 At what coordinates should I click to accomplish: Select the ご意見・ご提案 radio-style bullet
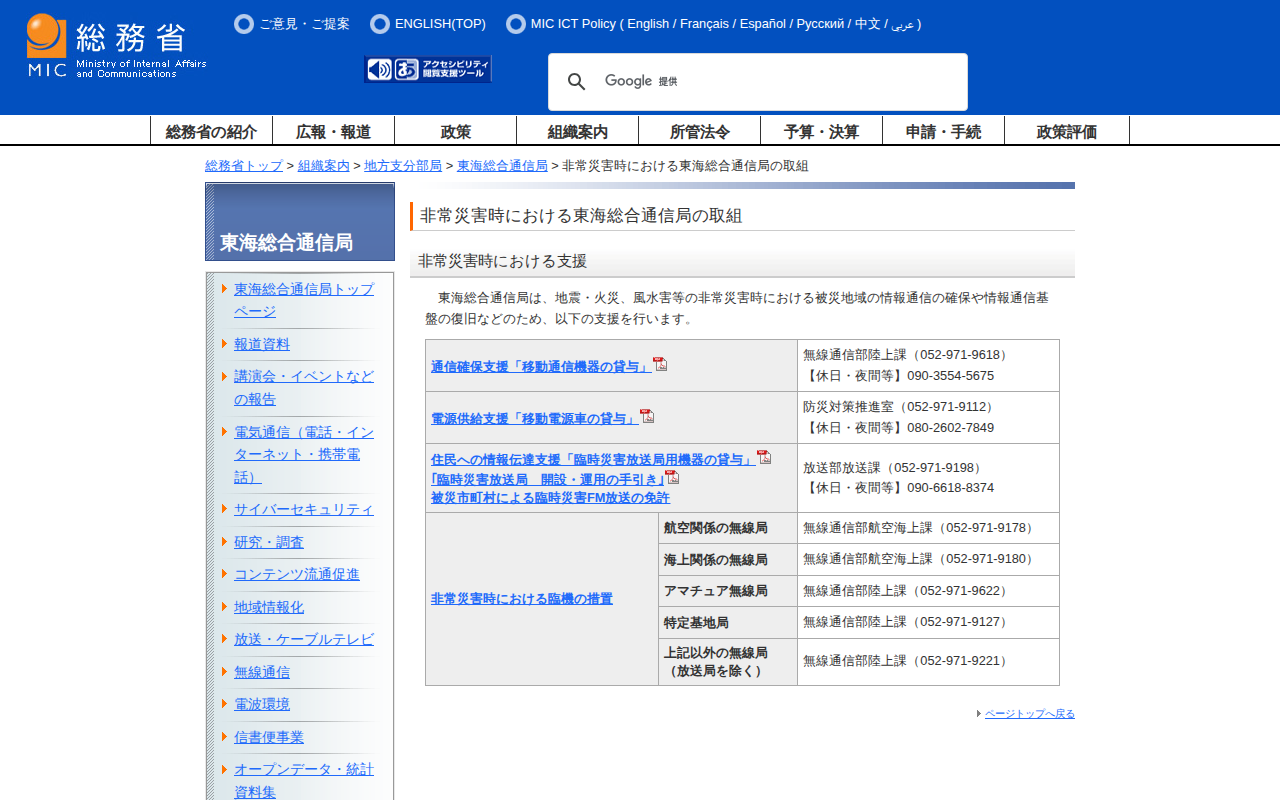244,24
